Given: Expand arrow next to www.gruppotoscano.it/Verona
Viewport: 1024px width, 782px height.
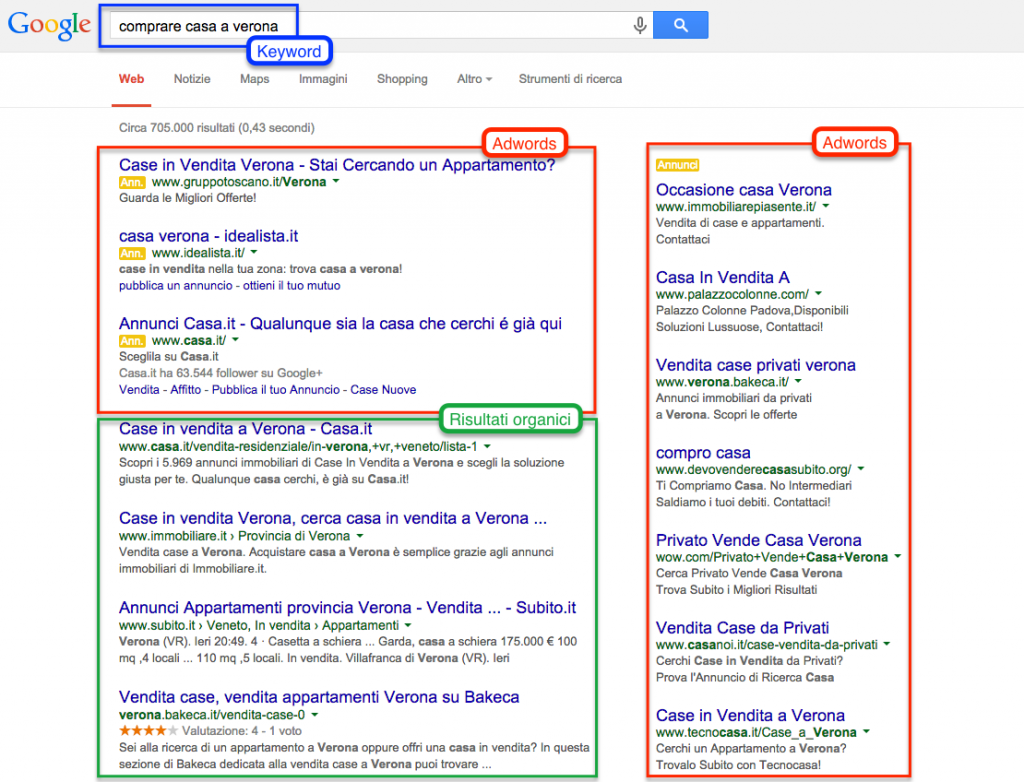Looking at the screenshot, I should click(336, 181).
